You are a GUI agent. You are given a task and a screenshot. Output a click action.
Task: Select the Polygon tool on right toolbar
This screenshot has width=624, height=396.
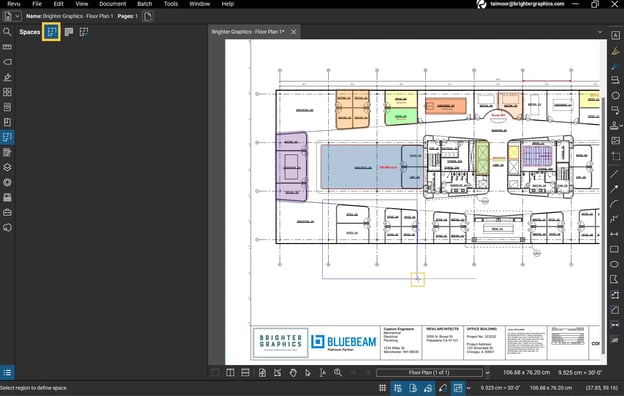[x=614, y=279]
